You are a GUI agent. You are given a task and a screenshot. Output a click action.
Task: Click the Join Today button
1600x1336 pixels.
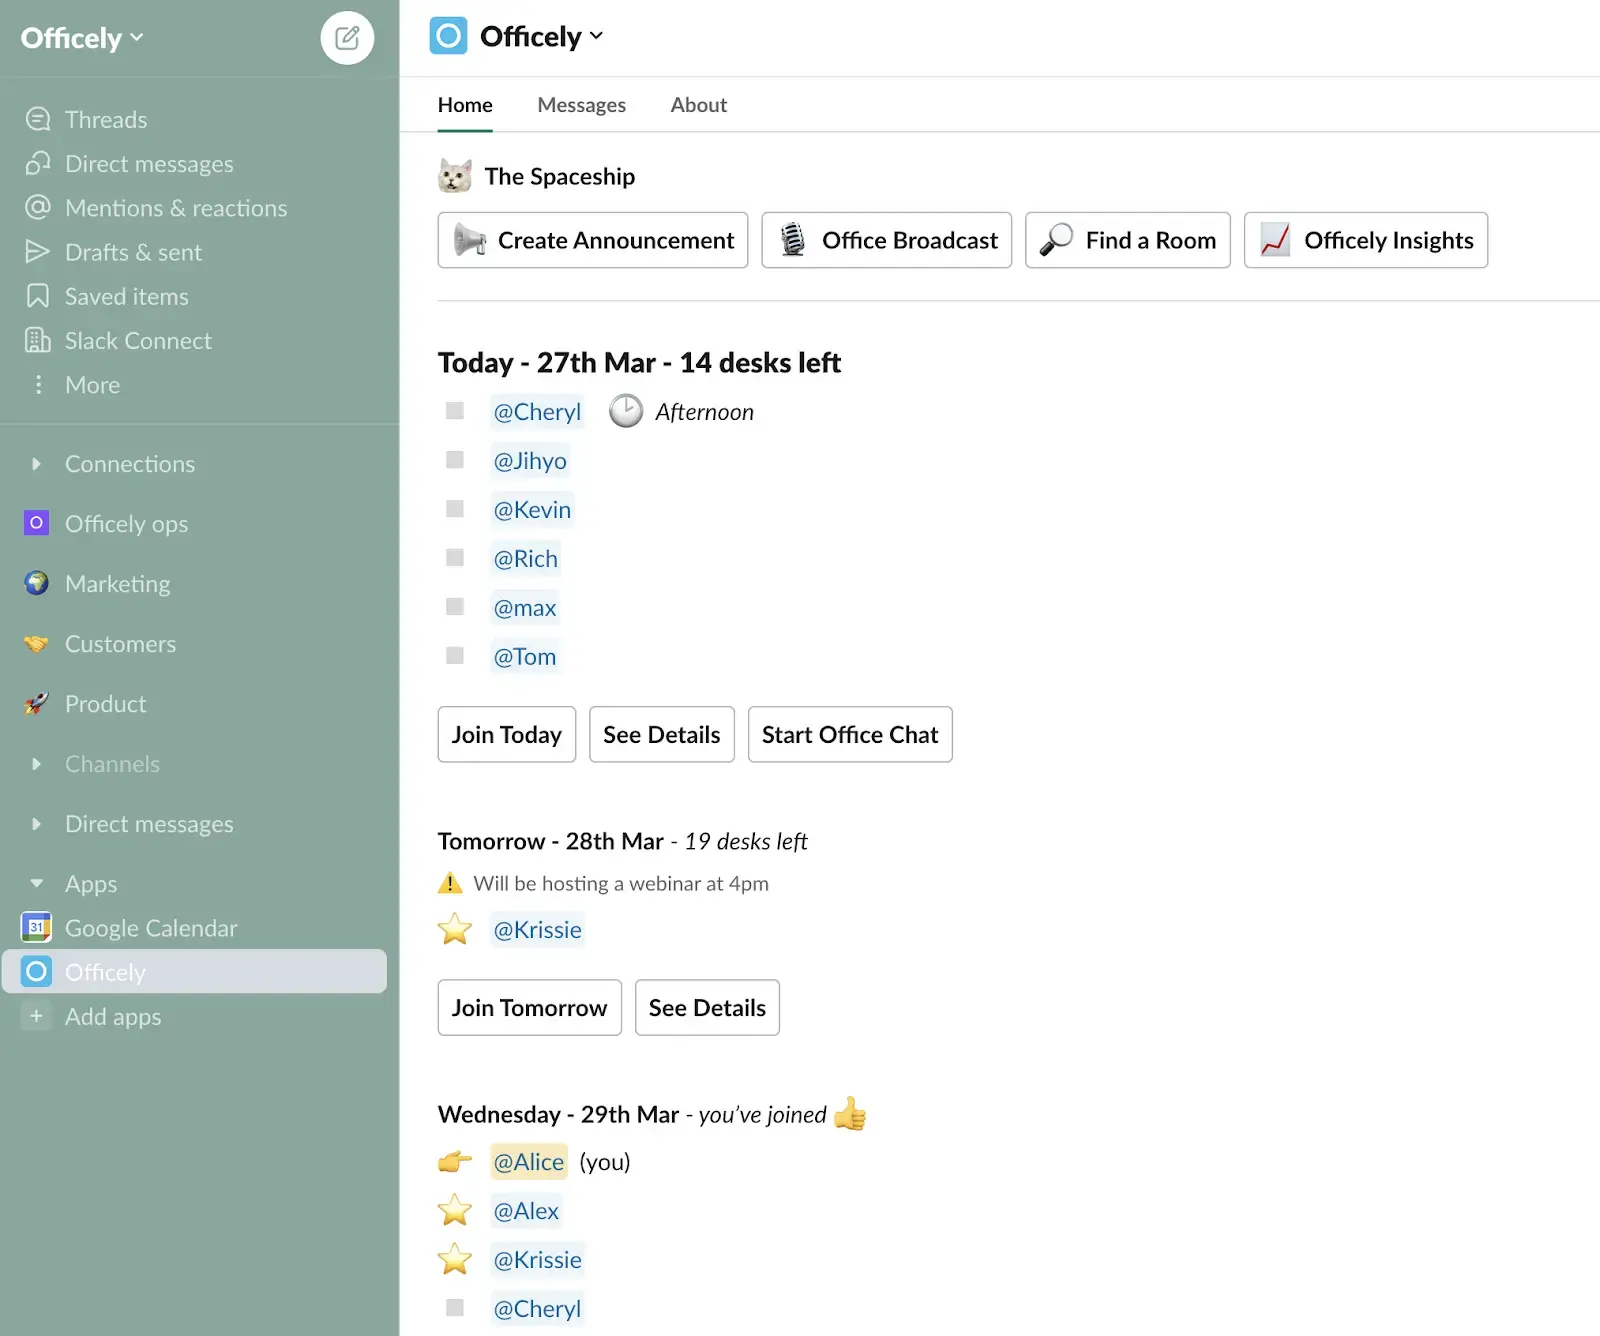pos(507,734)
